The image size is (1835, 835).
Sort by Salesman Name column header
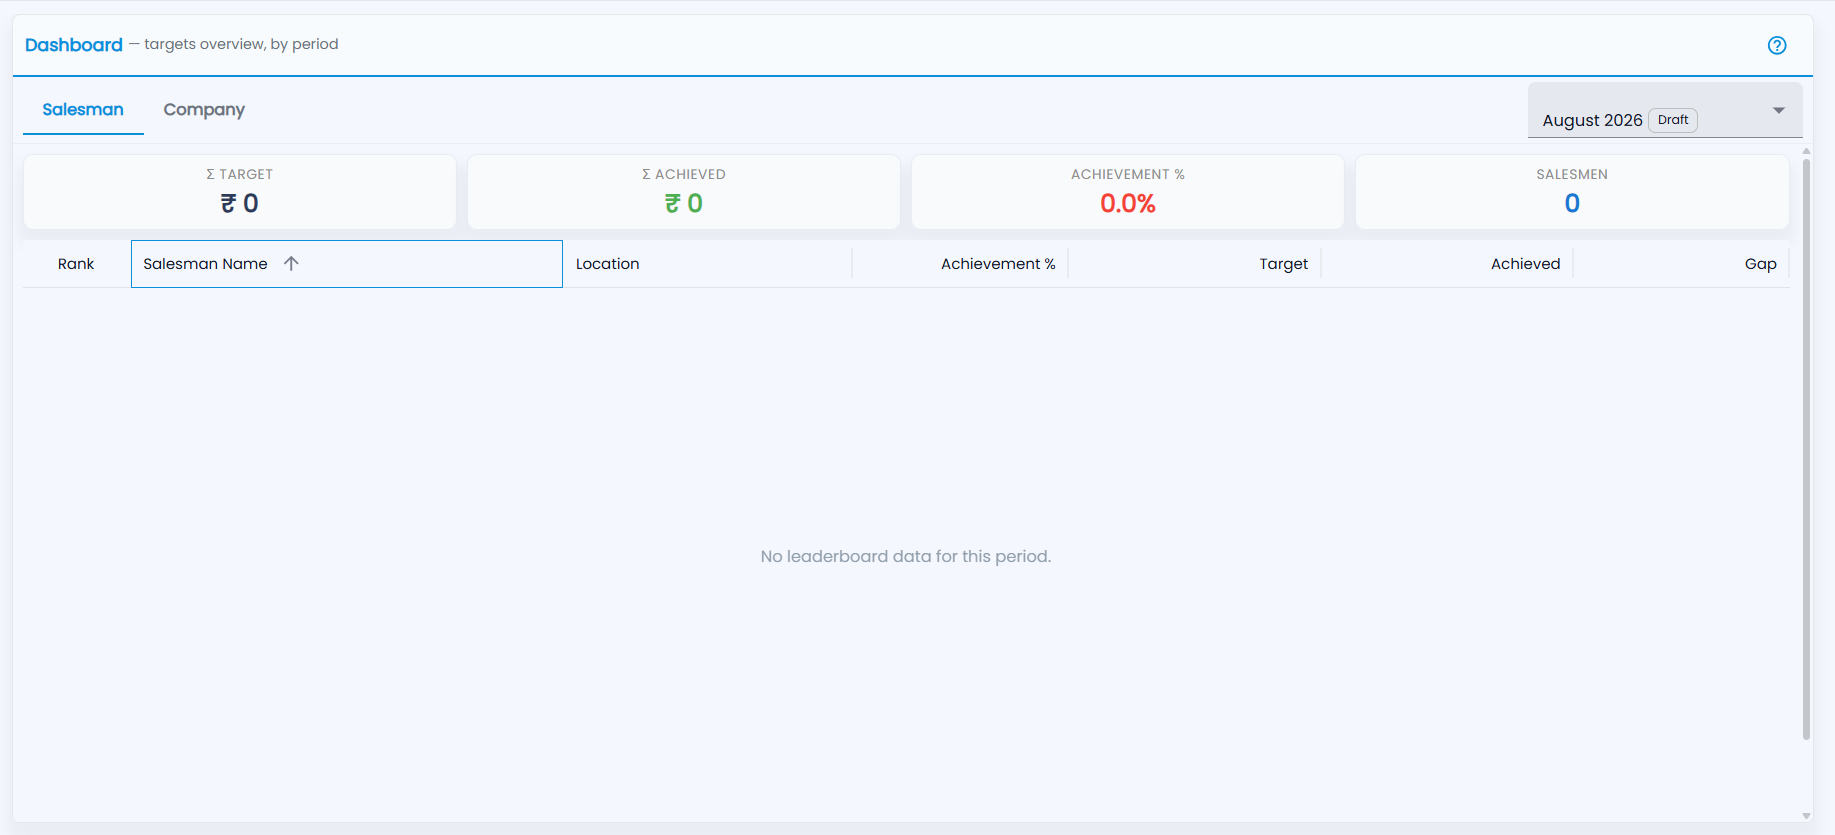tap(346, 264)
